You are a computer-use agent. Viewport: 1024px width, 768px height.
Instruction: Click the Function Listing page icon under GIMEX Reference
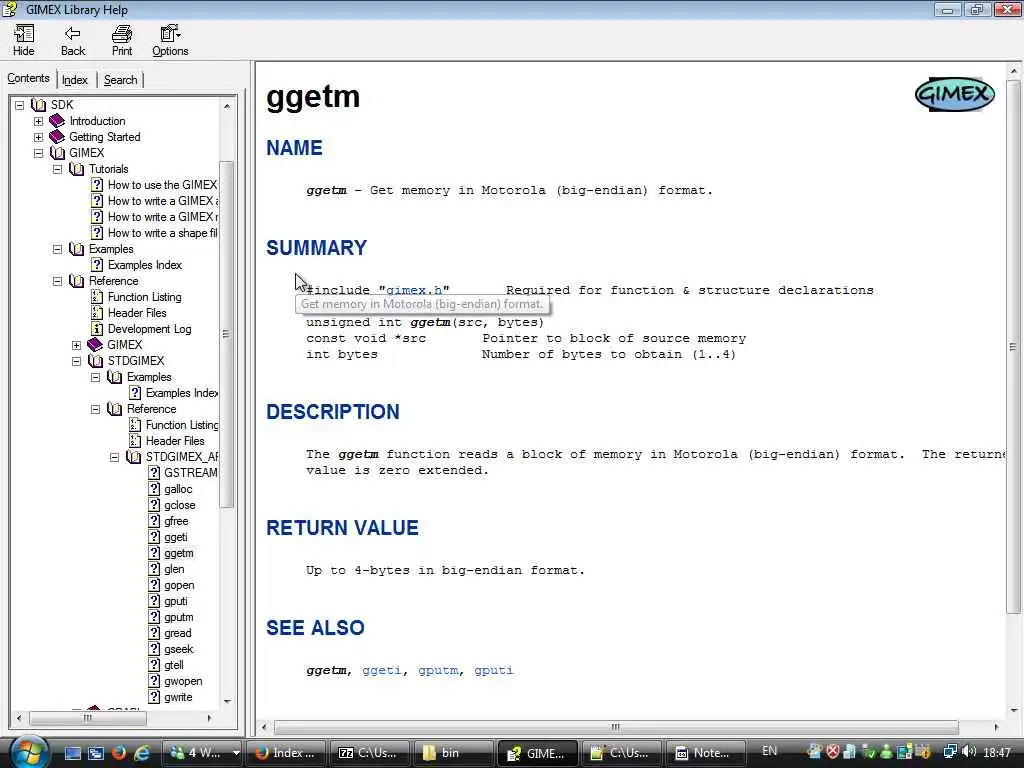coord(97,296)
